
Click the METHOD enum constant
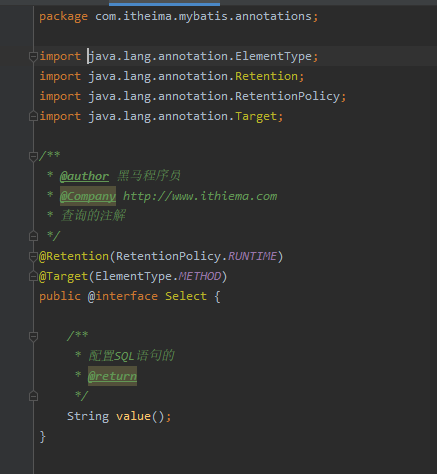[200, 276]
